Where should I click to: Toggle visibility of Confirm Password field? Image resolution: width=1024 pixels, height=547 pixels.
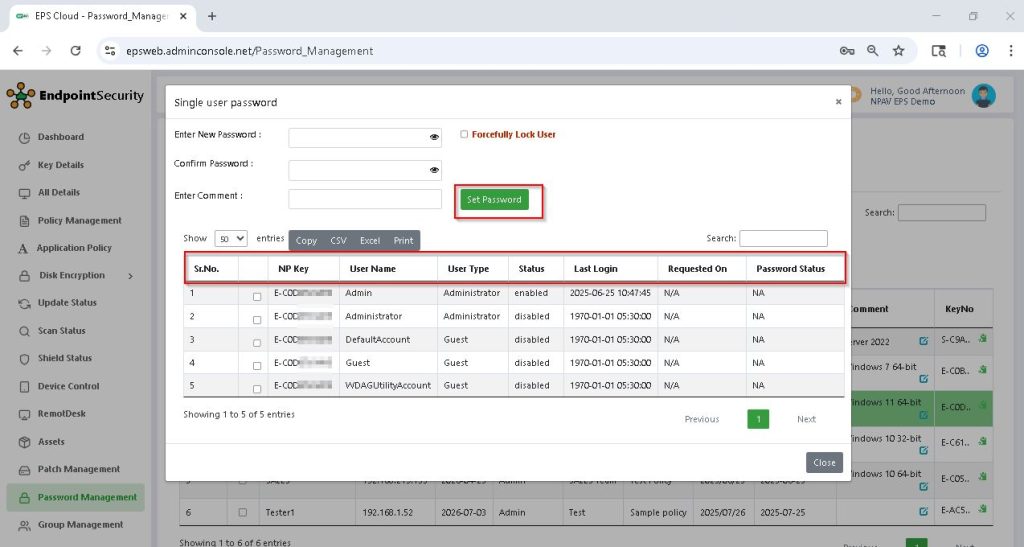pyautogui.click(x=434, y=170)
